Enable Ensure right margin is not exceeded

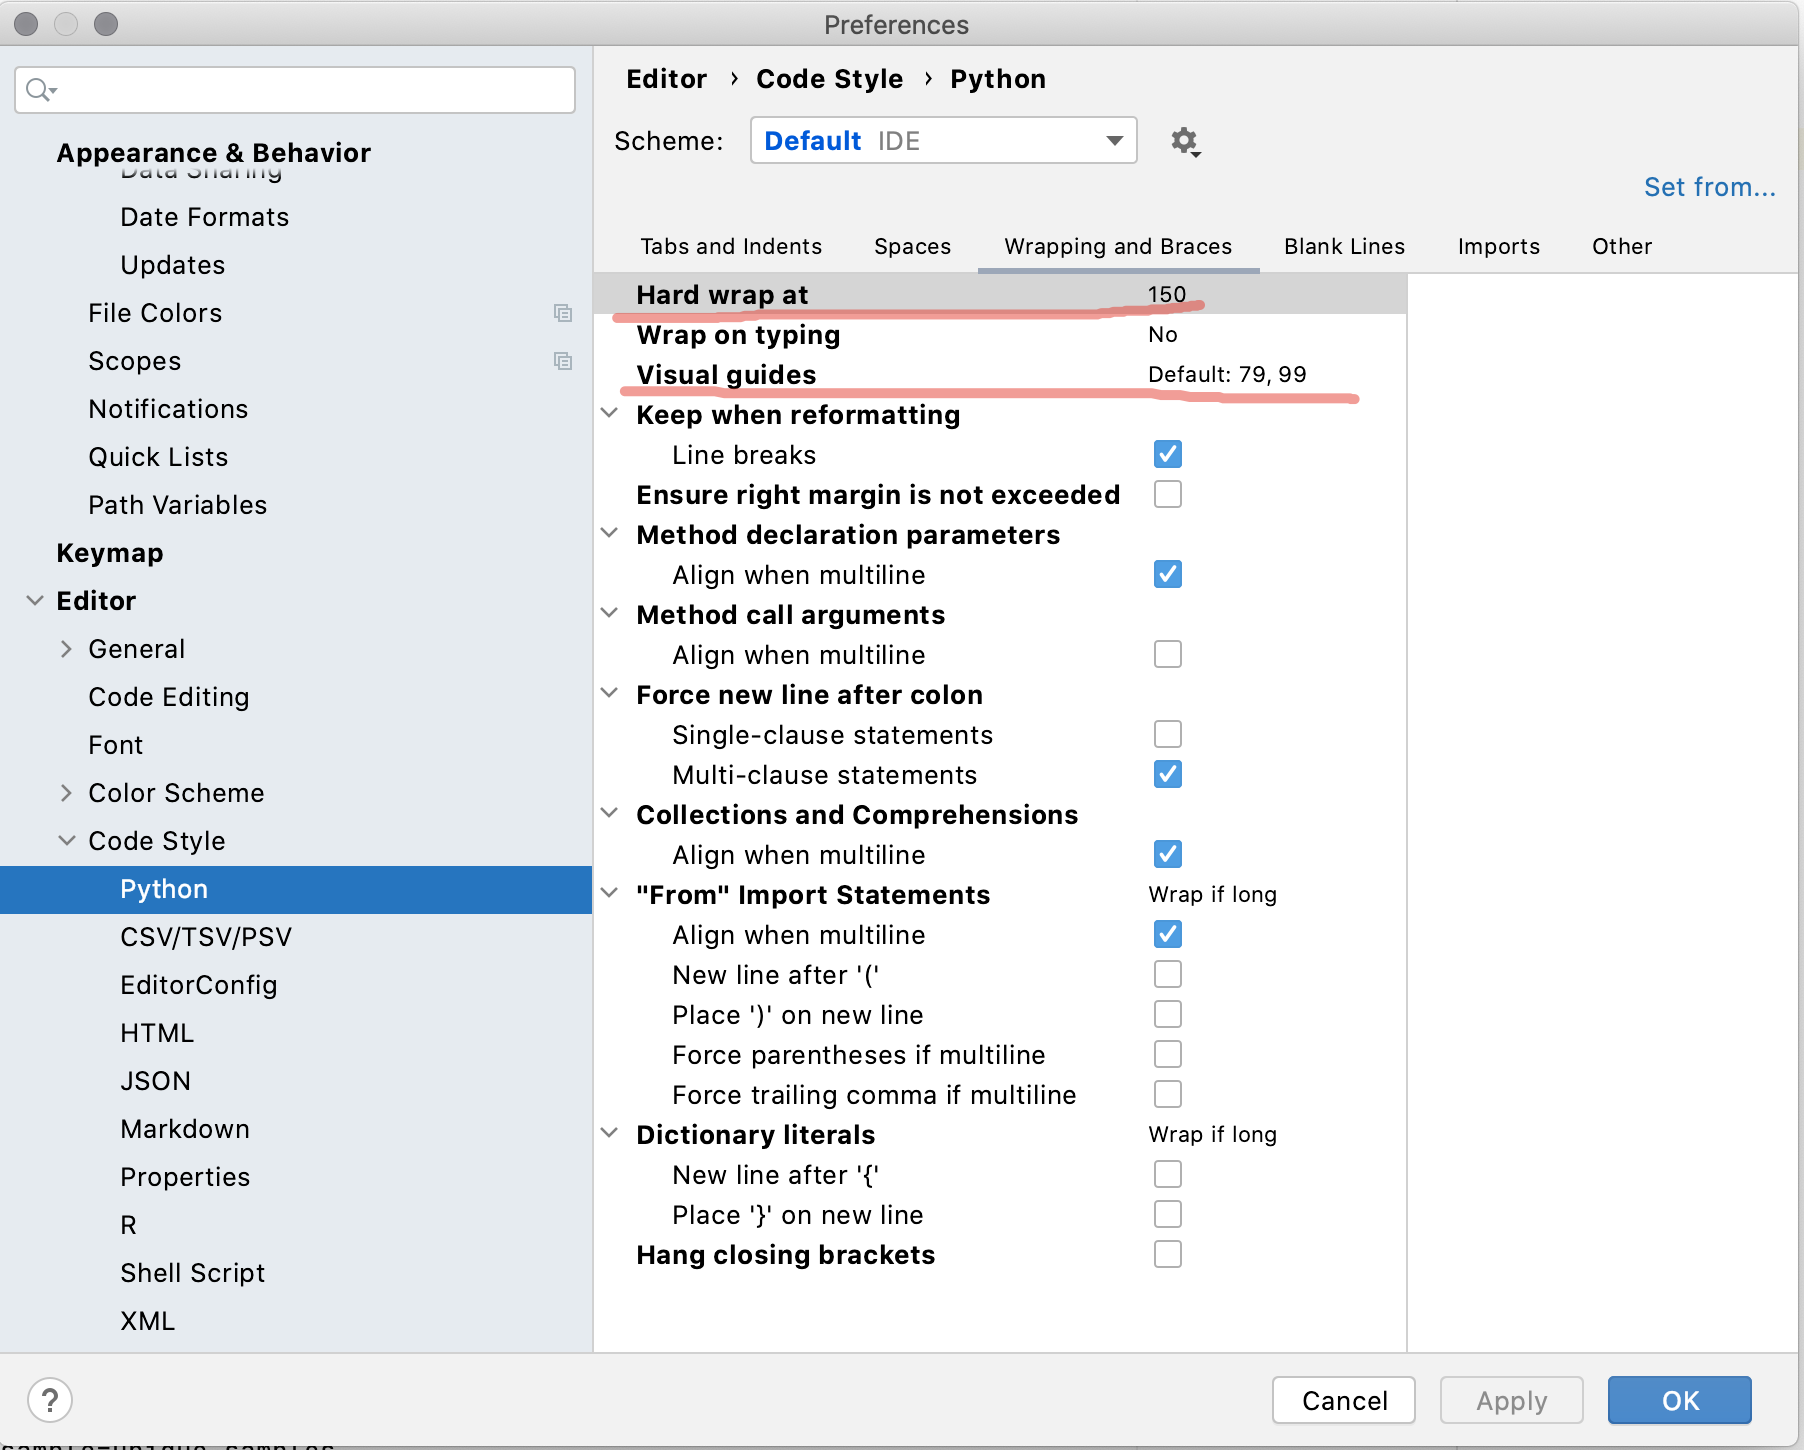click(1167, 494)
